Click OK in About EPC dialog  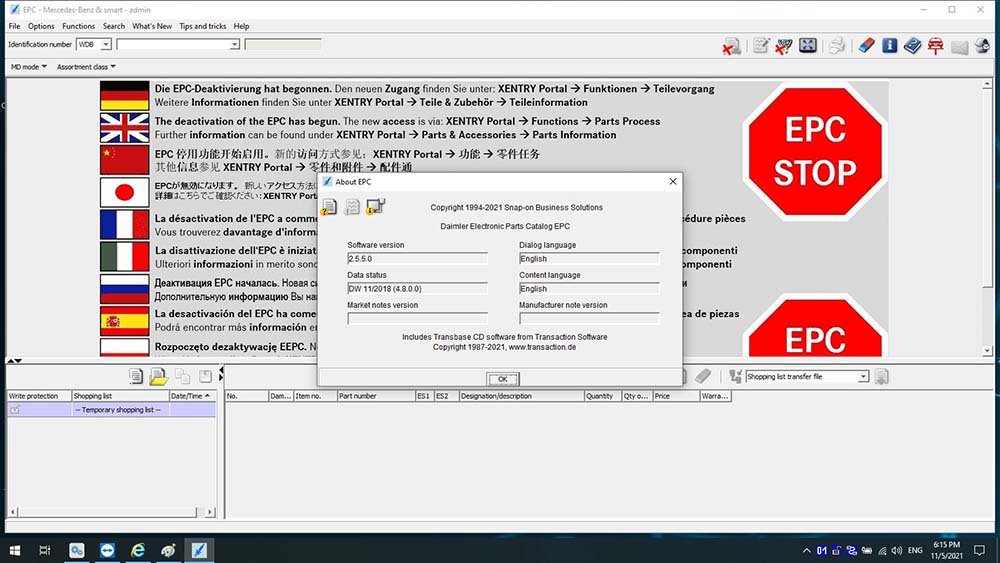(x=503, y=379)
